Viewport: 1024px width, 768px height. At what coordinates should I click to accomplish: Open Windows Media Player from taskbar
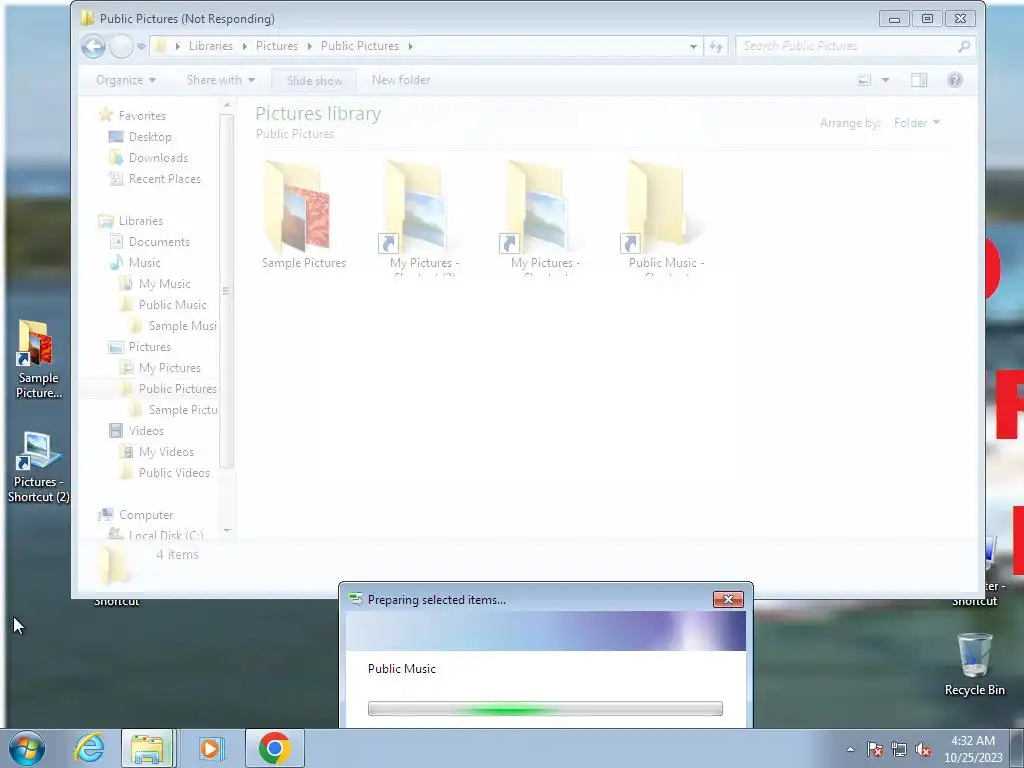[210, 748]
